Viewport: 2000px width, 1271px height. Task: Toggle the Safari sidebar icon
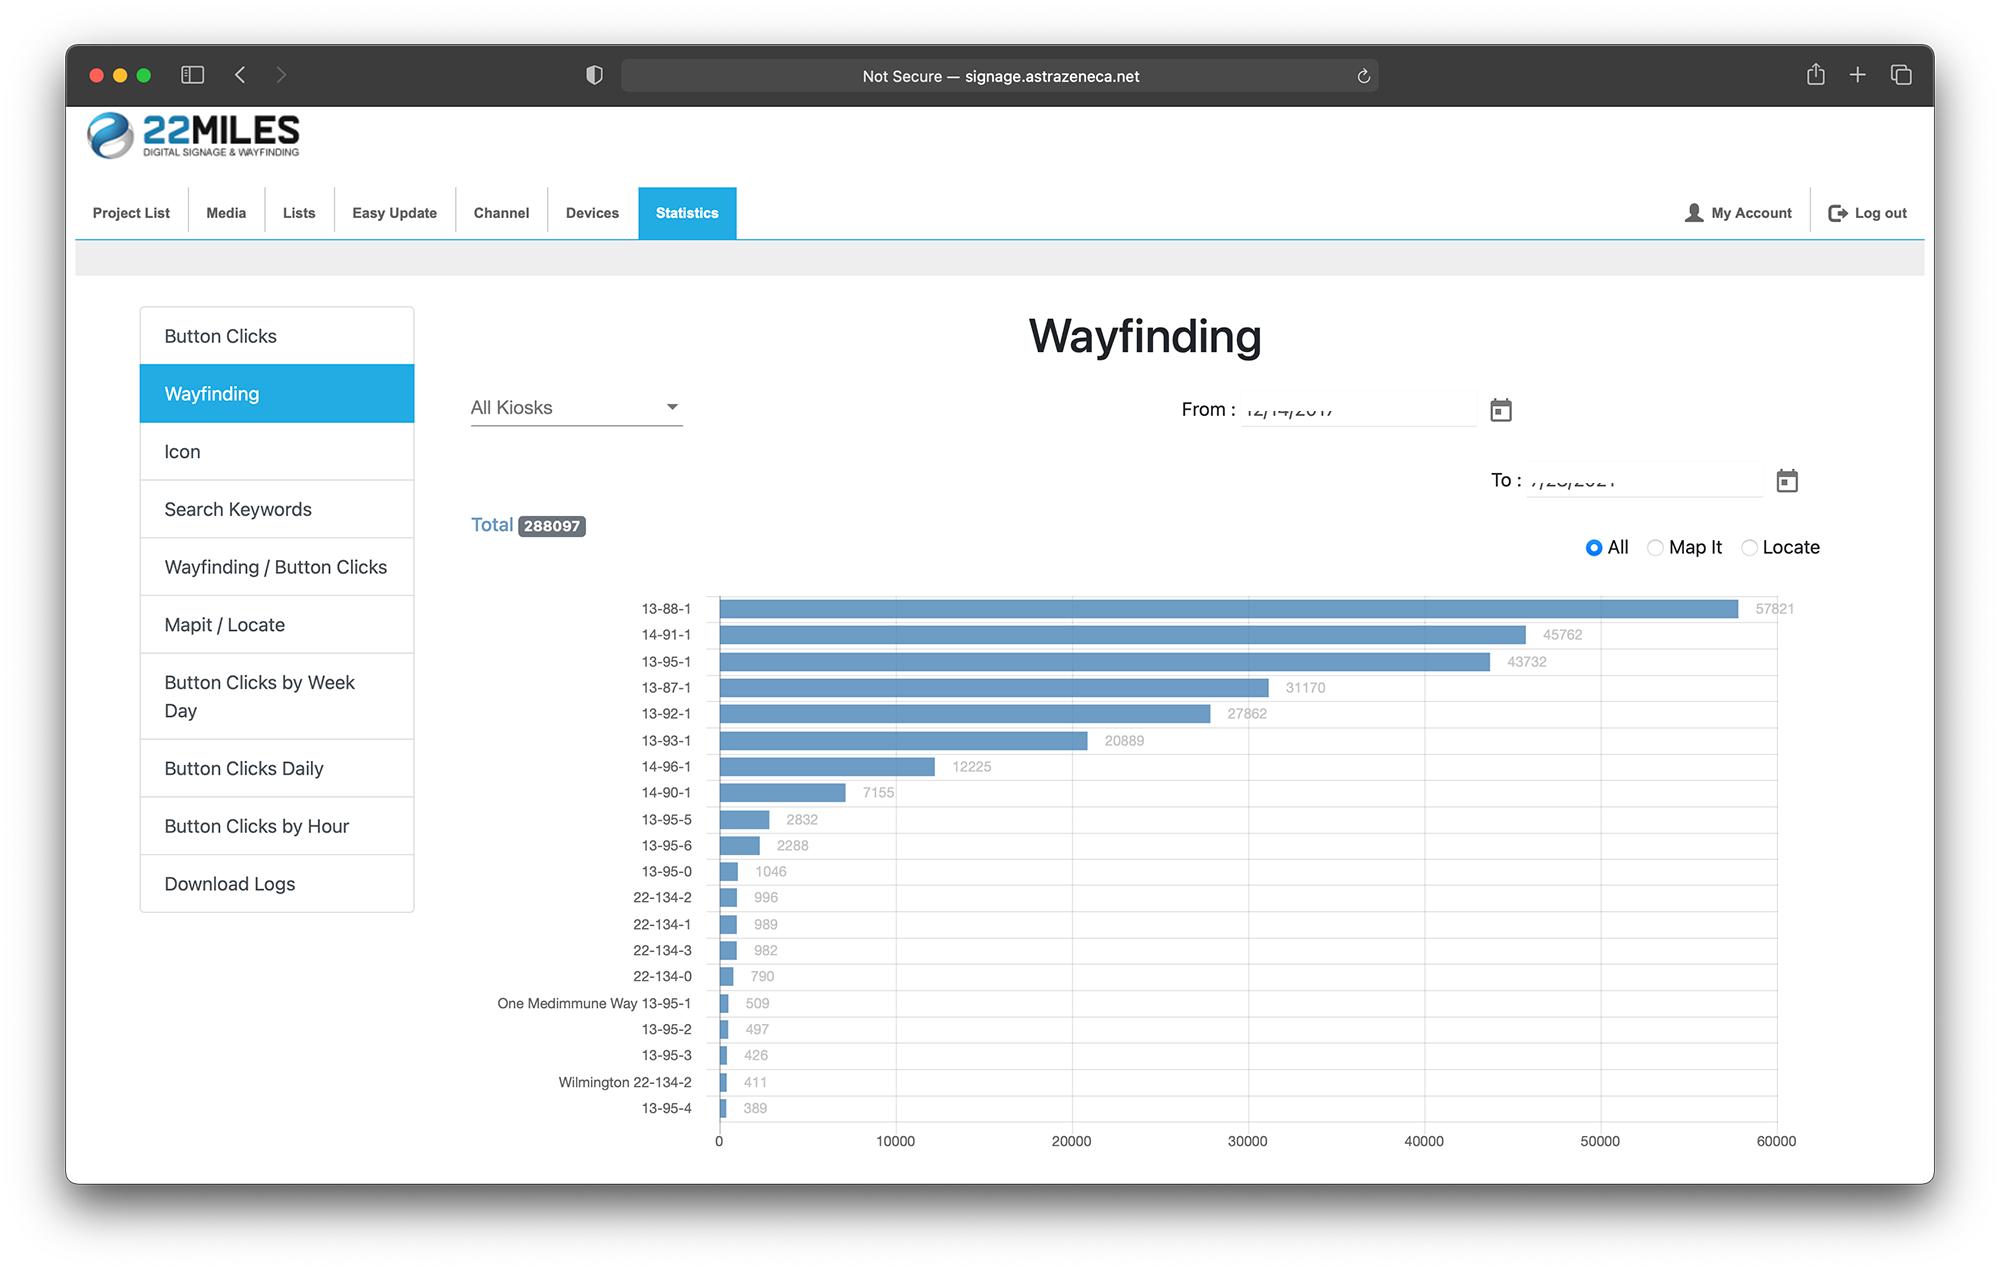192,75
